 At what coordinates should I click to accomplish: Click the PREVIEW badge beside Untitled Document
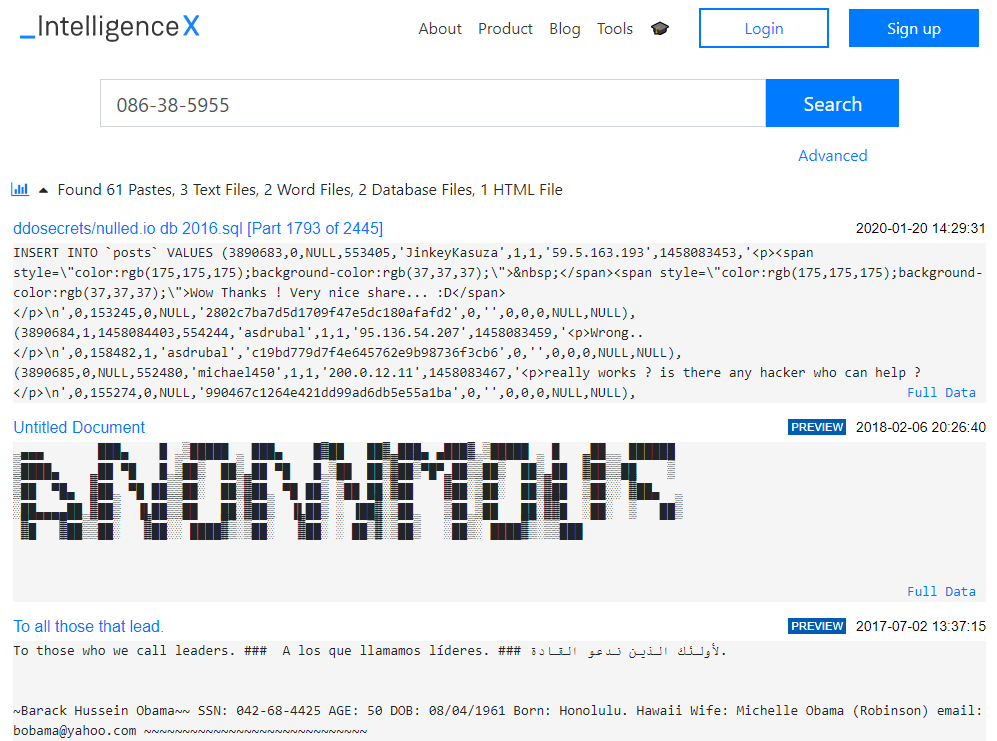817,427
